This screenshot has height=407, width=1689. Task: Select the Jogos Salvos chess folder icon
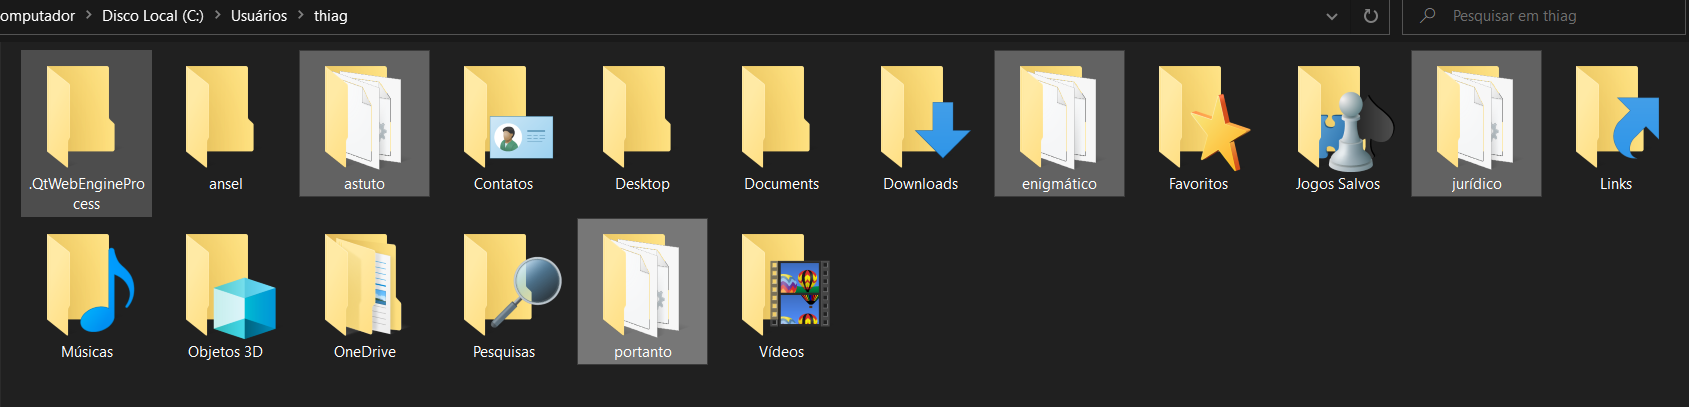pyautogui.click(x=1345, y=116)
